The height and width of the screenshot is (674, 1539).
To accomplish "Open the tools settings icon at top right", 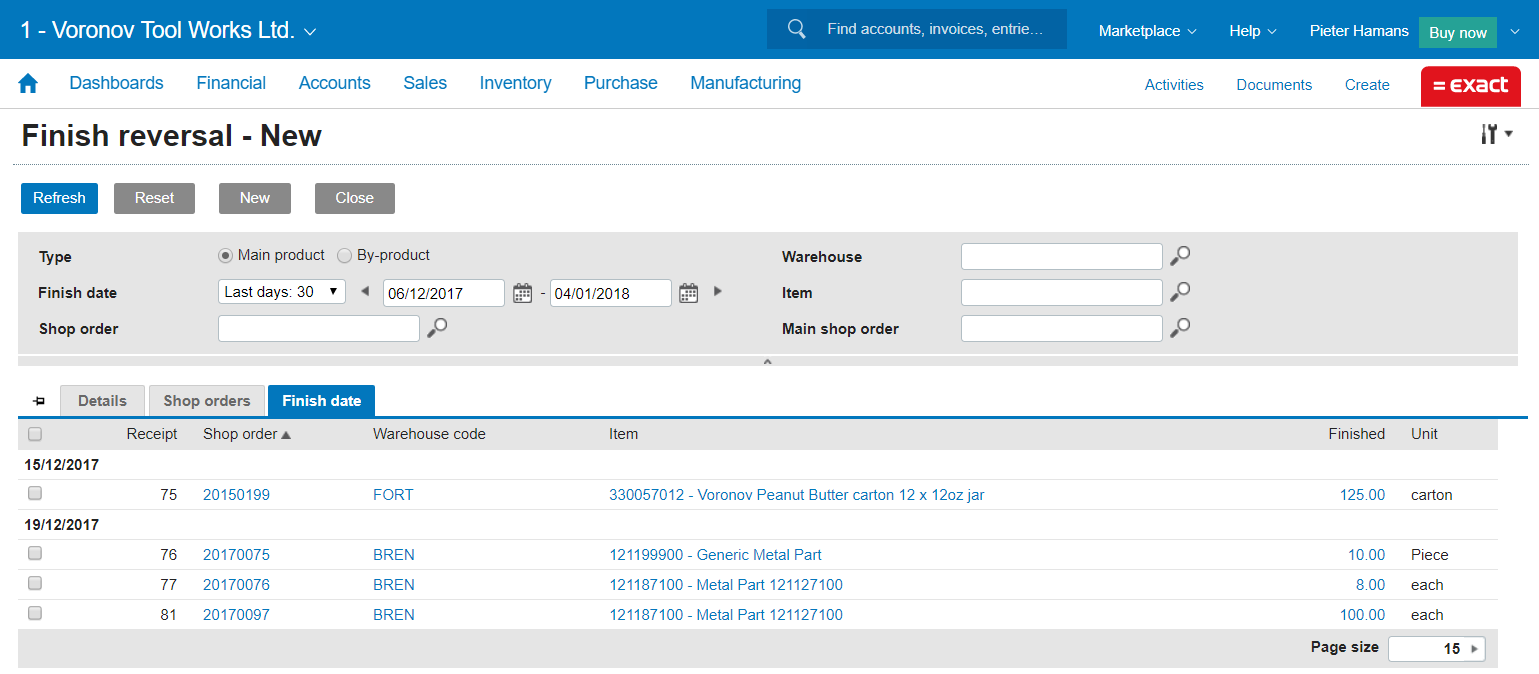I will click(1496, 135).
